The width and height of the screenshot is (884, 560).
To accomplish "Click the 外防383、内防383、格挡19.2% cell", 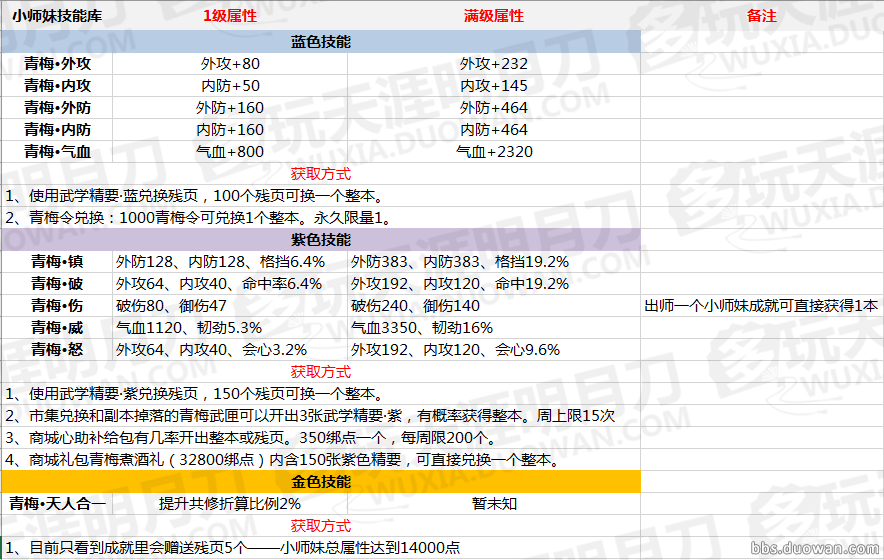I will point(494,262).
